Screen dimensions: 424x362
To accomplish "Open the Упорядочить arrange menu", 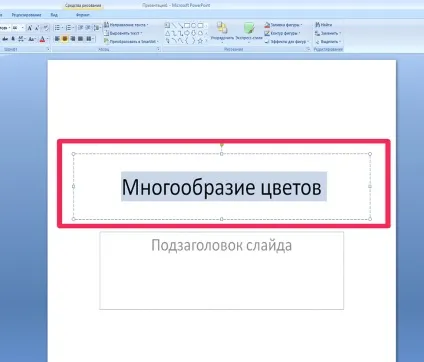I will point(222,33).
